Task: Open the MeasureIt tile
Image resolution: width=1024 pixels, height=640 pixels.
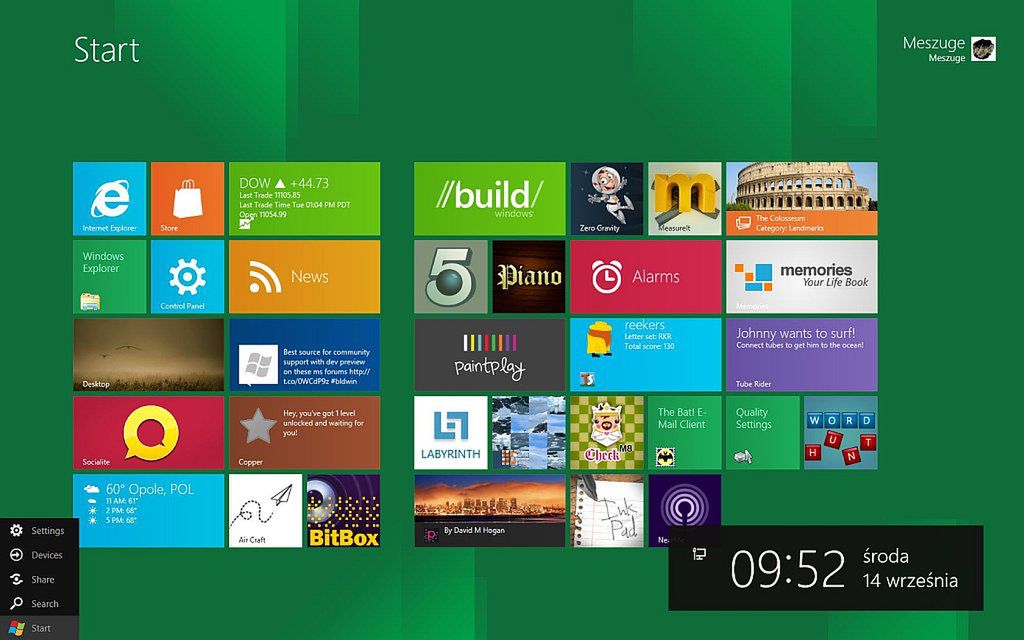Action: click(x=685, y=199)
